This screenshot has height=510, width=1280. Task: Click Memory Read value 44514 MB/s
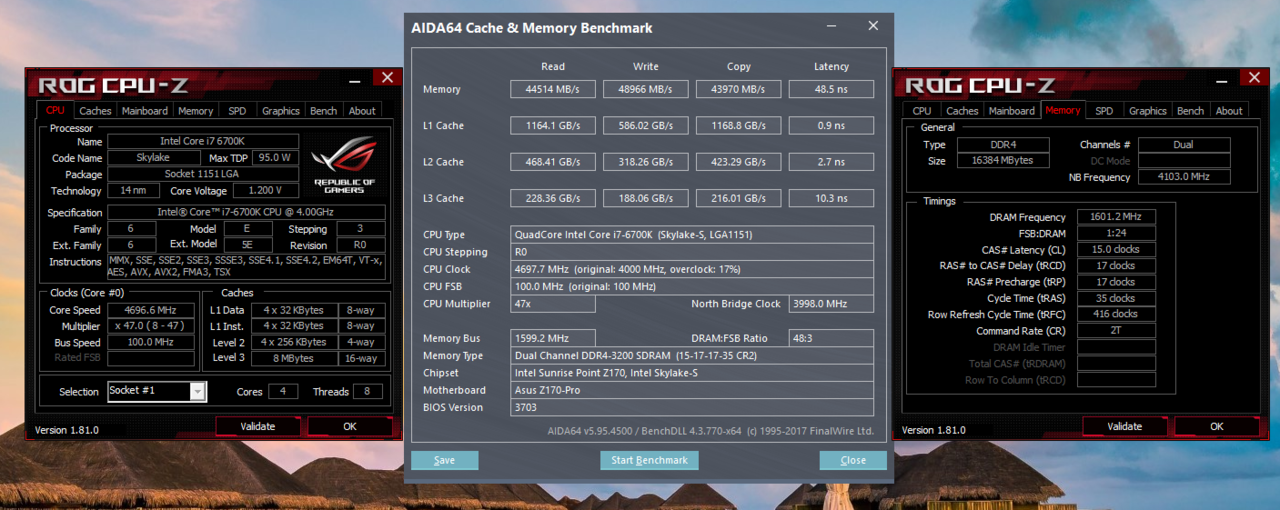553,89
